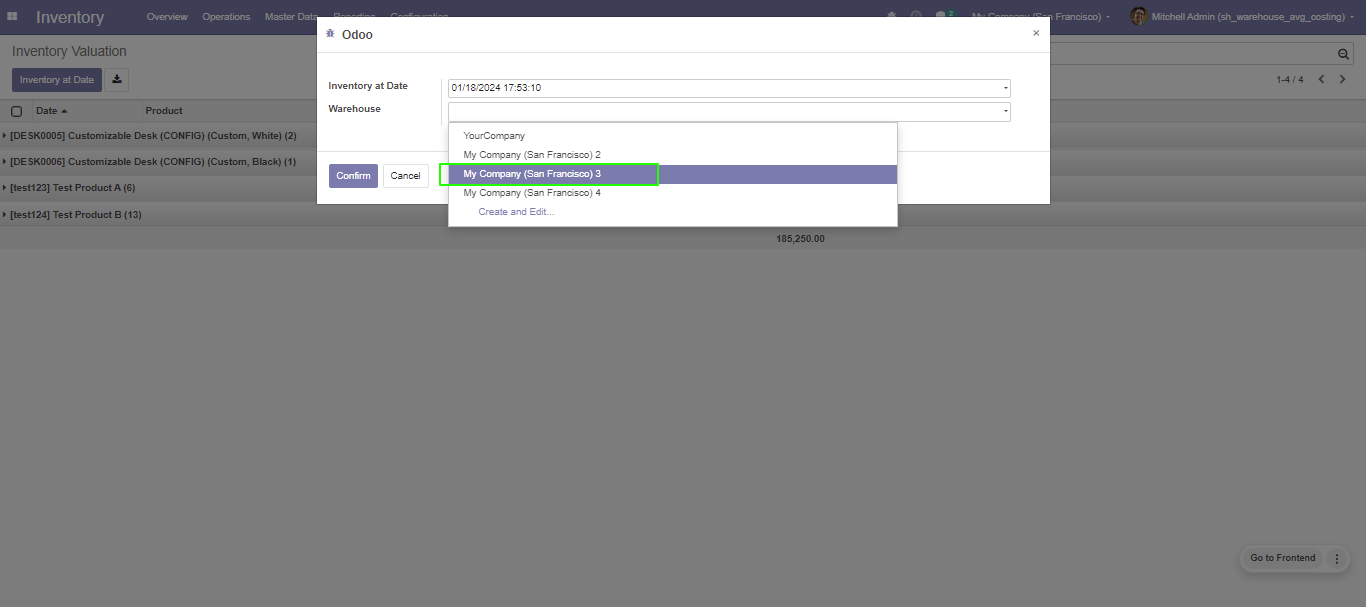Screen dimensions: 1366x607
Task: Open the apps grid menu icon
Action: [x=13, y=16]
